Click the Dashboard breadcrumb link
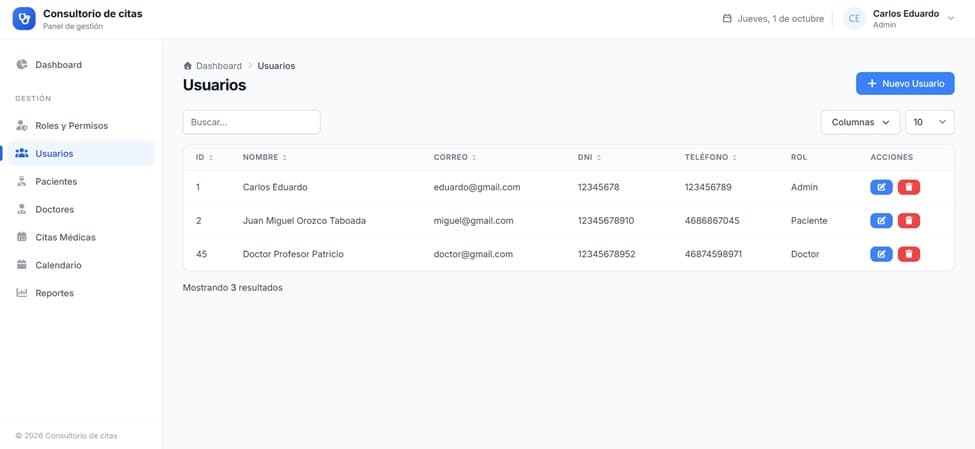 [x=219, y=66]
